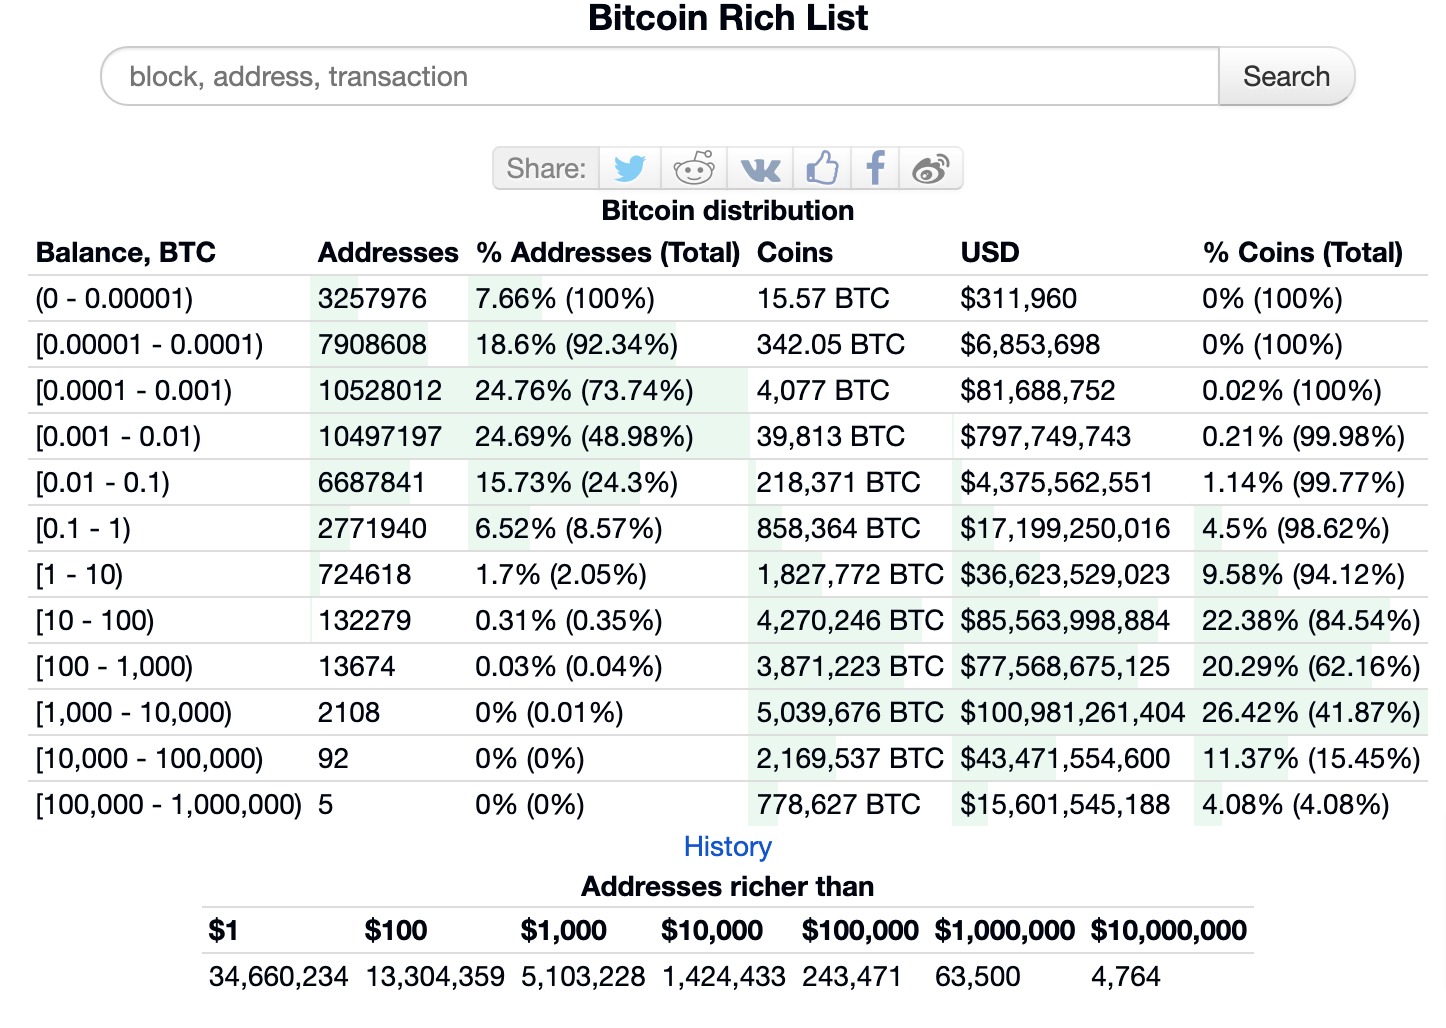Open the History link

(728, 846)
